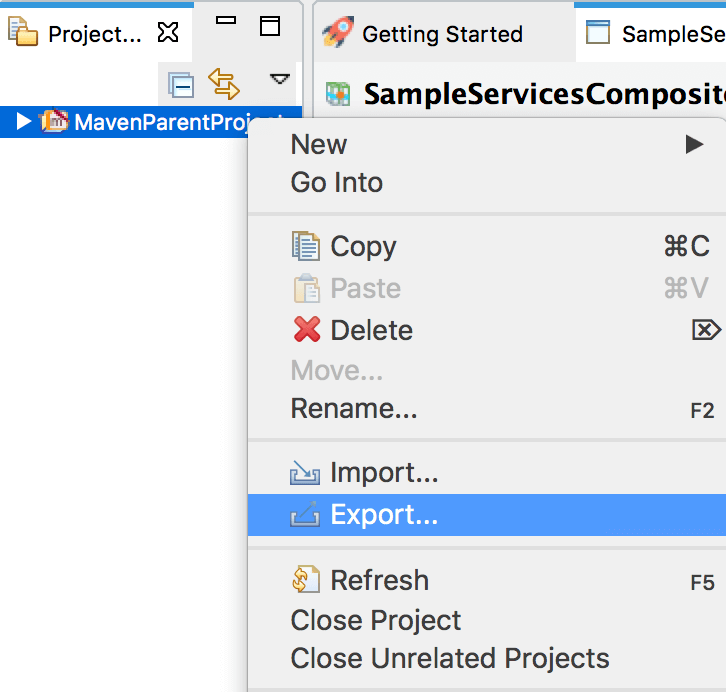Close the Project Explorer view tab
726x692 pixels.
point(168,32)
